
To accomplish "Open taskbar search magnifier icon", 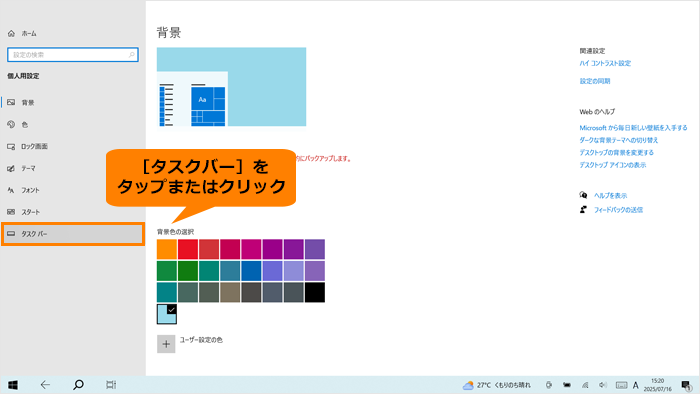I will click(x=78, y=385).
